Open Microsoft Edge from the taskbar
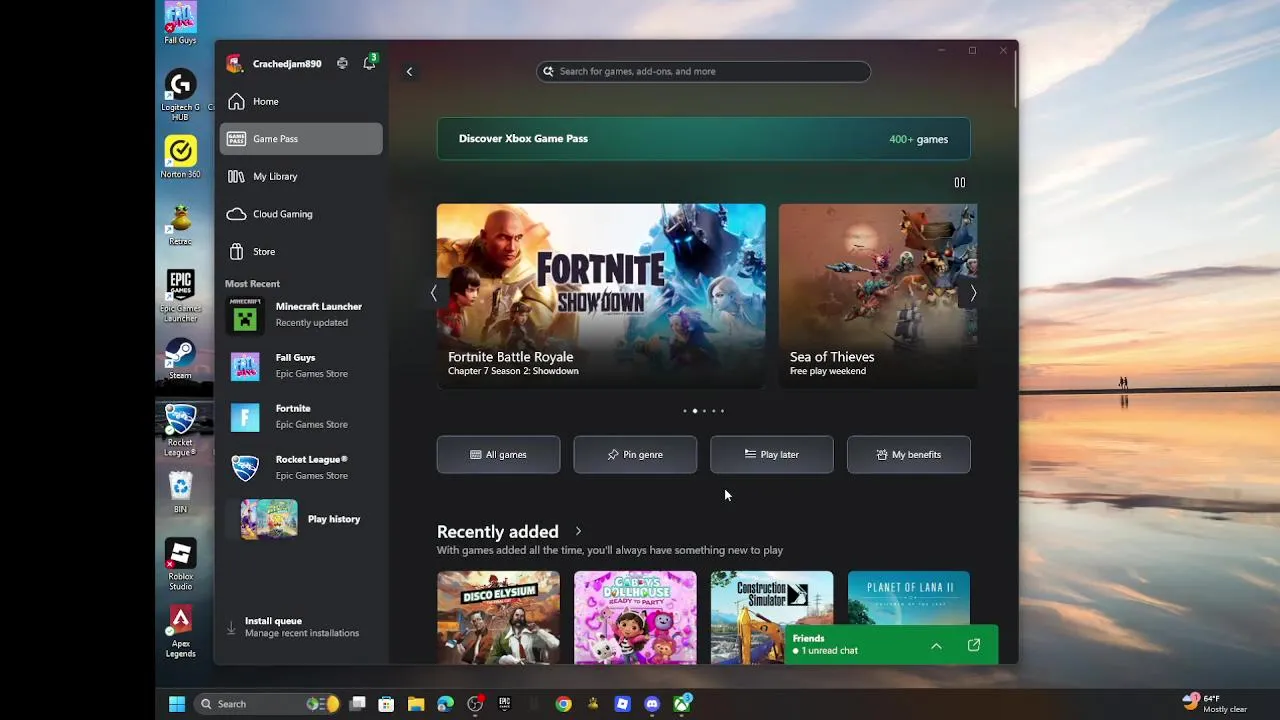The width and height of the screenshot is (1280, 720). coord(445,704)
